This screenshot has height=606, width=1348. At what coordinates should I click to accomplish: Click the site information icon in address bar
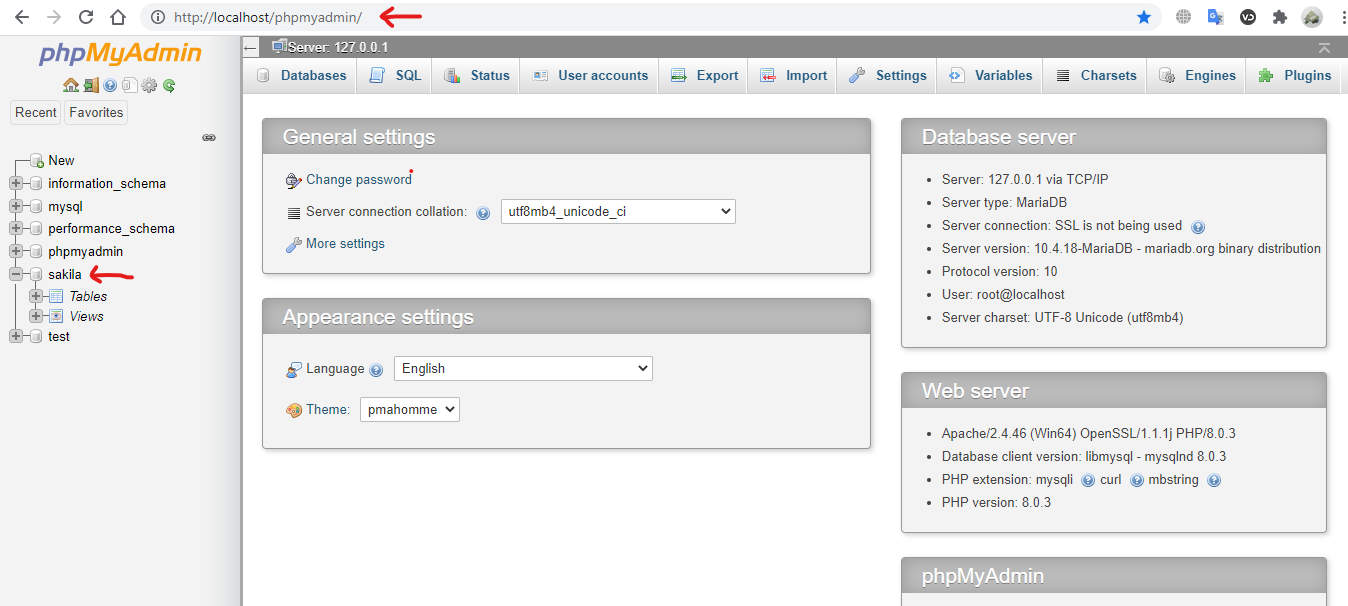pyautogui.click(x=156, y=17)
